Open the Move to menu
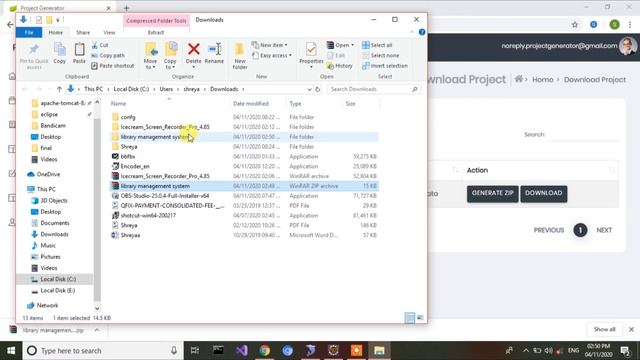The width and height of the screenshot is (640, 360). 151,56
